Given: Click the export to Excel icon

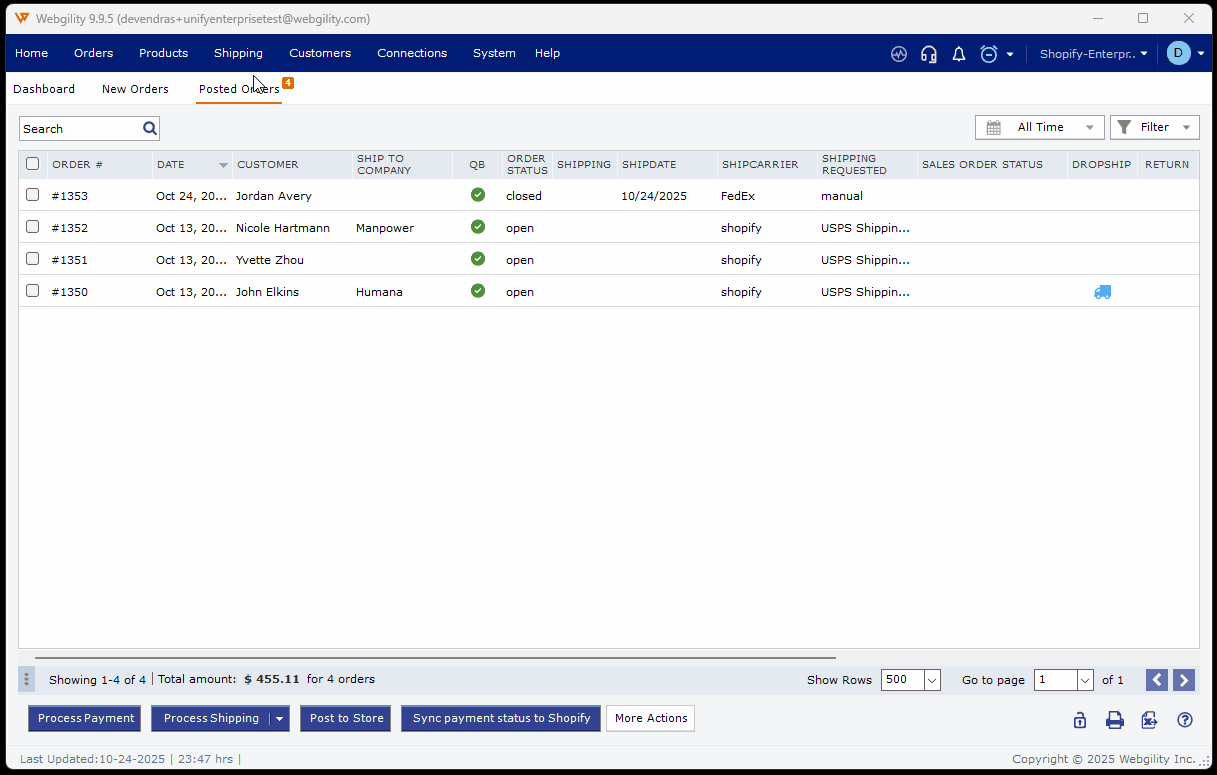Looking at the screenshot, I should pyautogui.click(x=1149, y=720).
